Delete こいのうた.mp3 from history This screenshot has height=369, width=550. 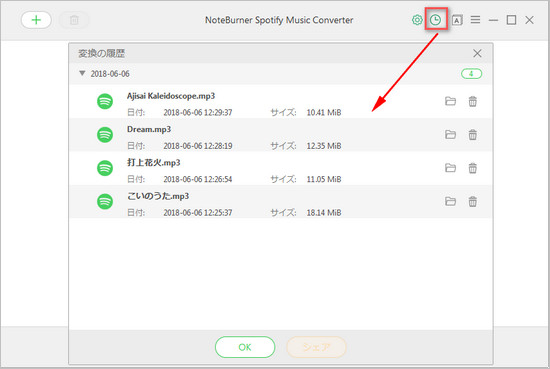472,201
